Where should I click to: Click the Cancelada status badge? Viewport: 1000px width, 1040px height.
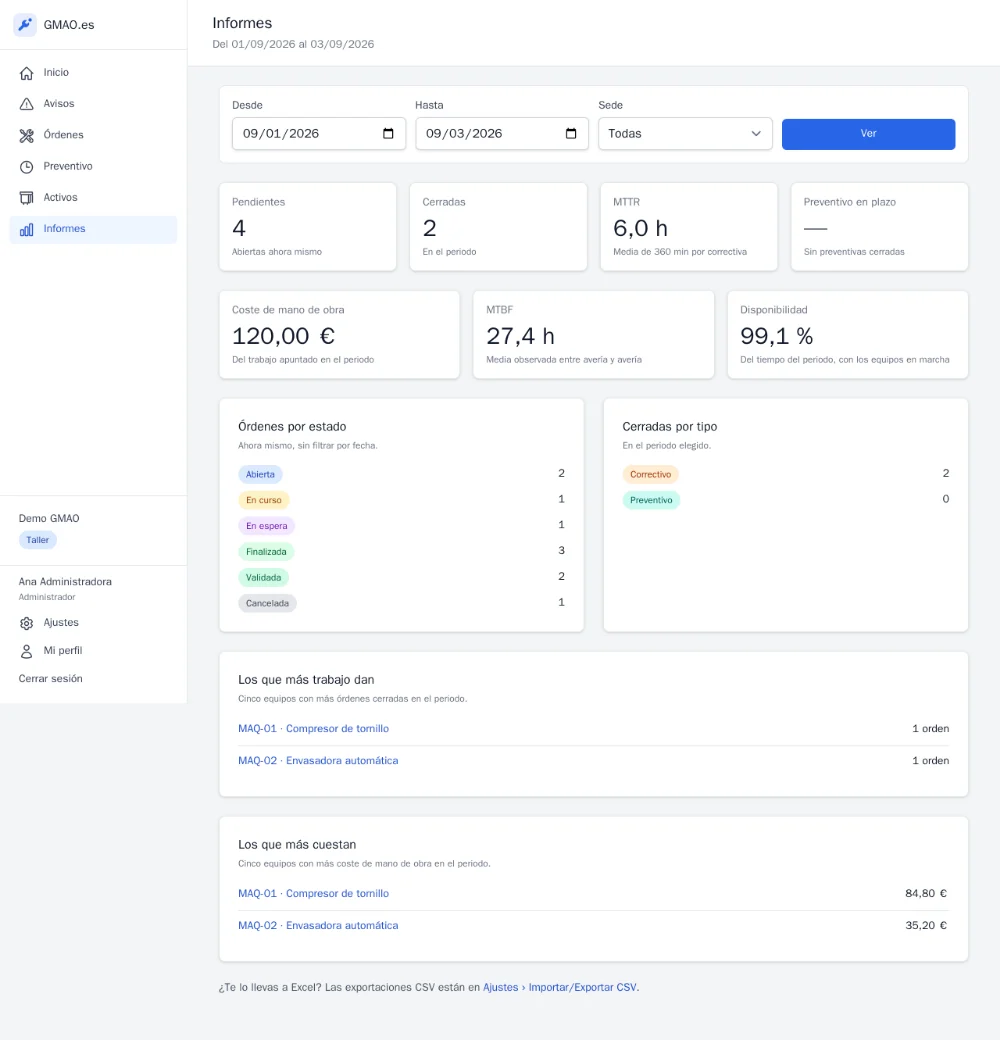click(267, 604)
